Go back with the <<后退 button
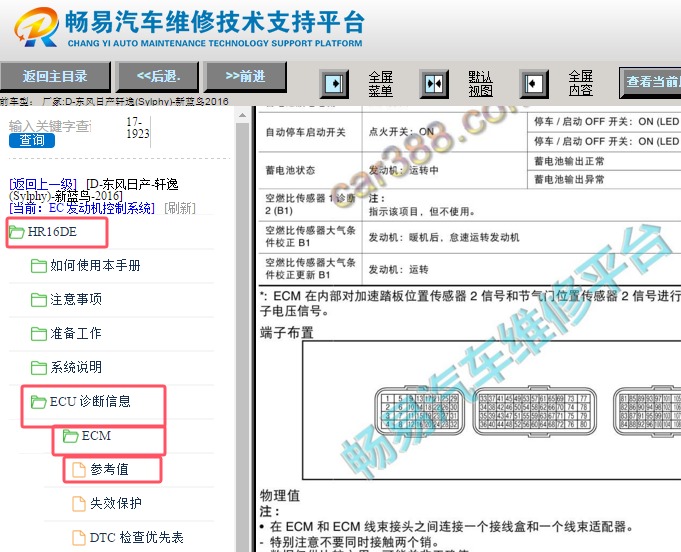 tap(158, 76)
